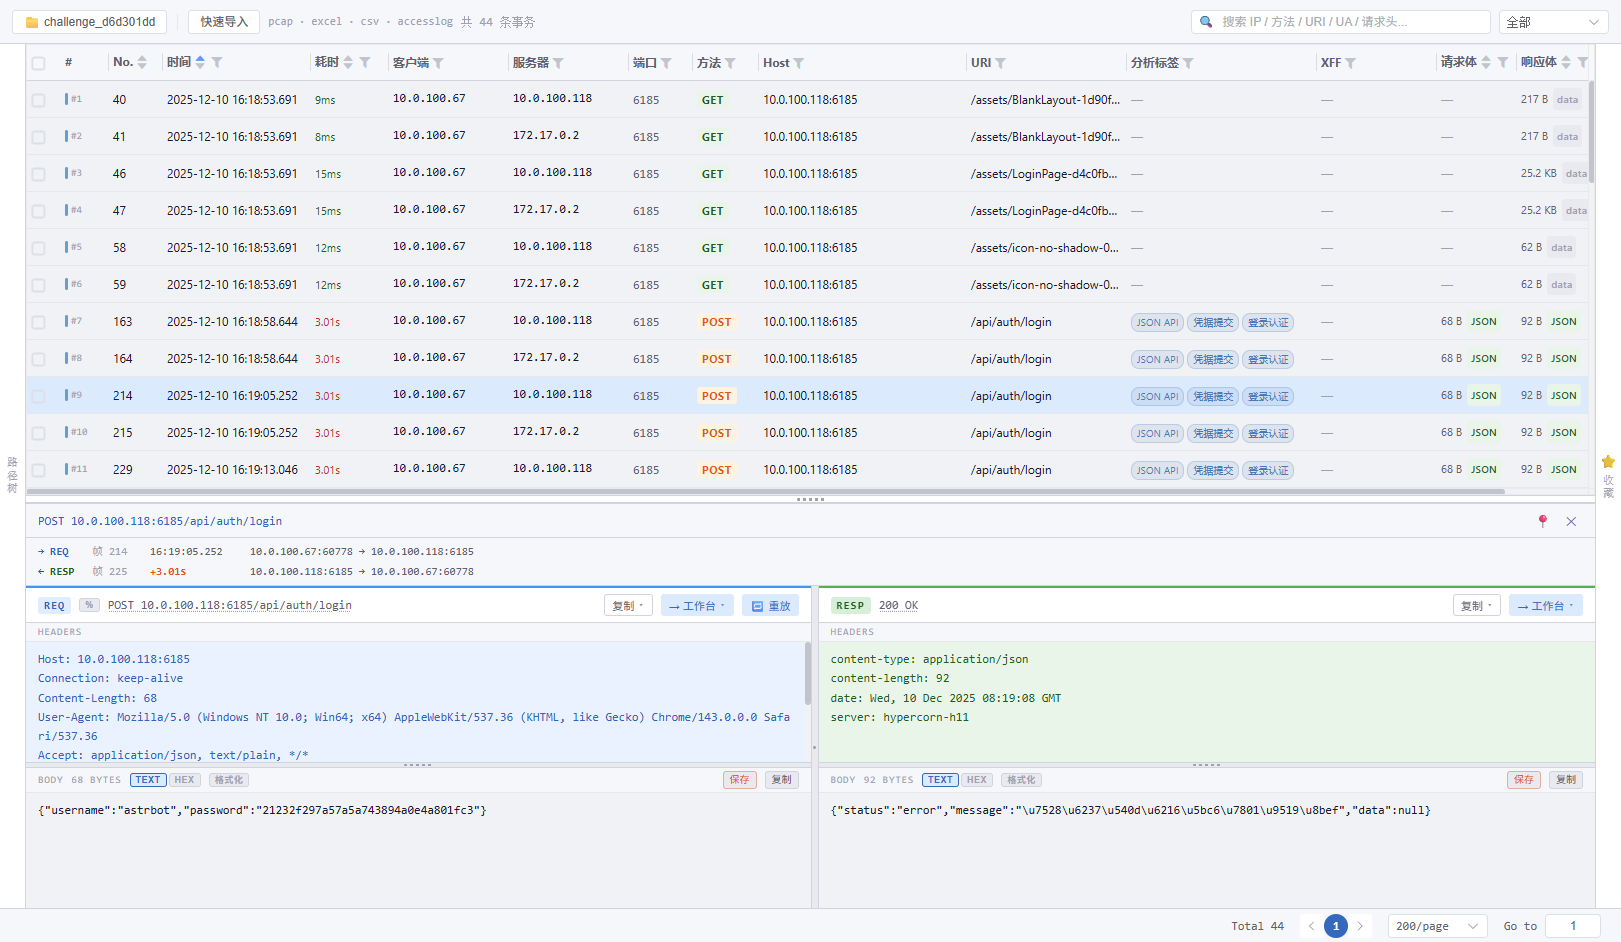This screenshot has width=1621, height=942.
Task: Click the search magnifier icon
Action: coord(1206,22)
